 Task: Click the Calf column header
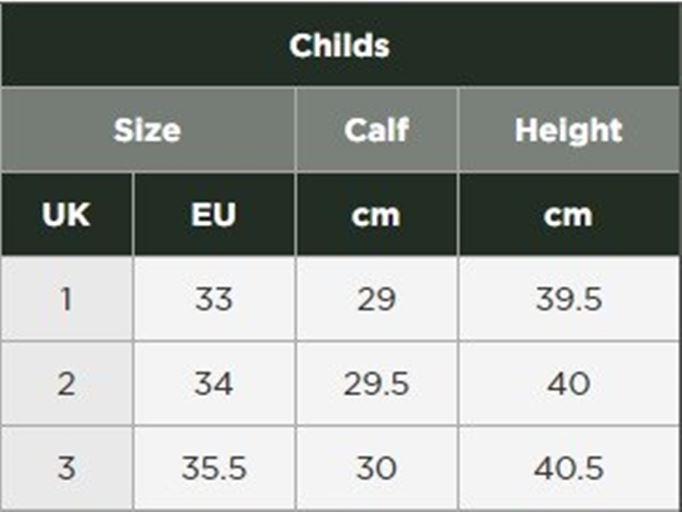[x=377, y=130]
